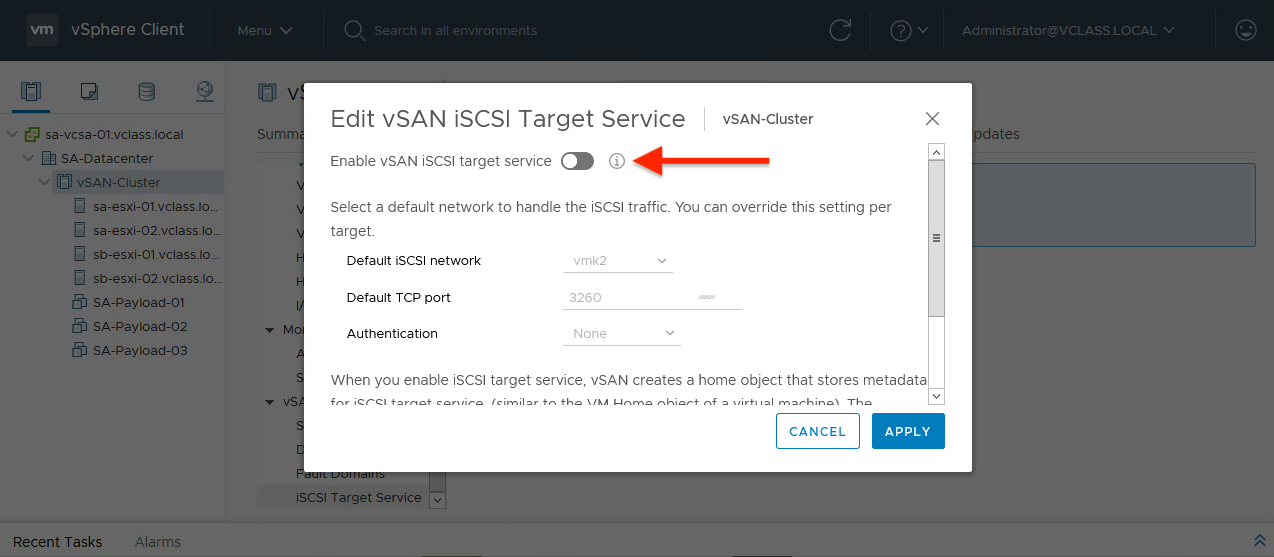
Task: Close the Edit vSAN iSCSI Target Service dialog
Action: (932, 119)
